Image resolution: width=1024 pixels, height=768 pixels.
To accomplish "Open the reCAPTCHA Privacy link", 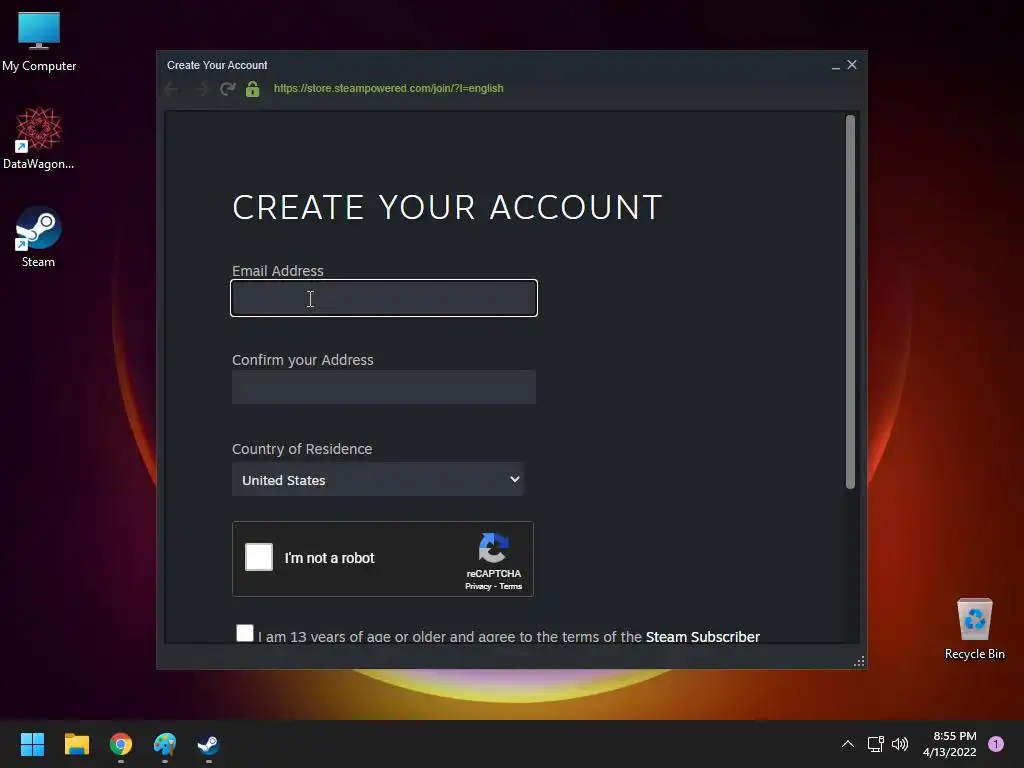I will point(478,586).
